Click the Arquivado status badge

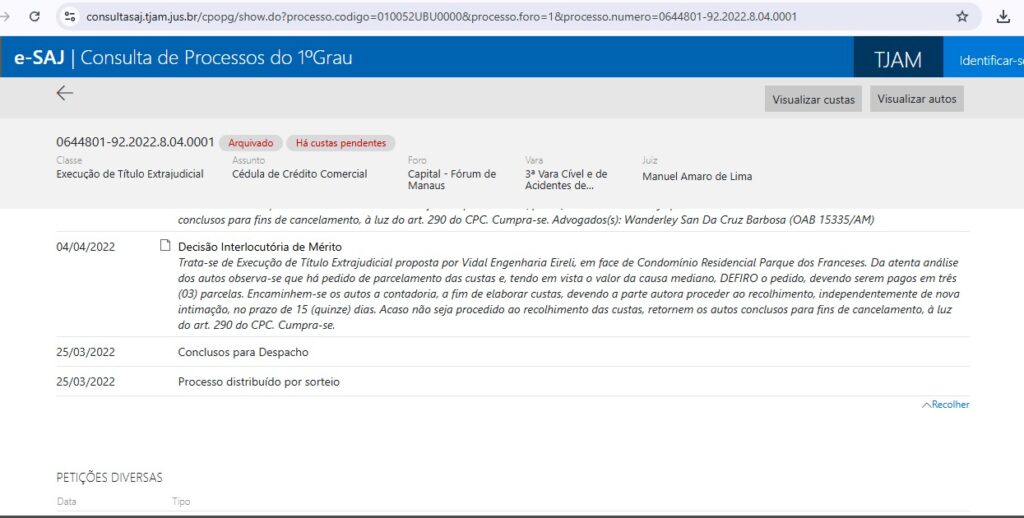[x=250, y=143]
